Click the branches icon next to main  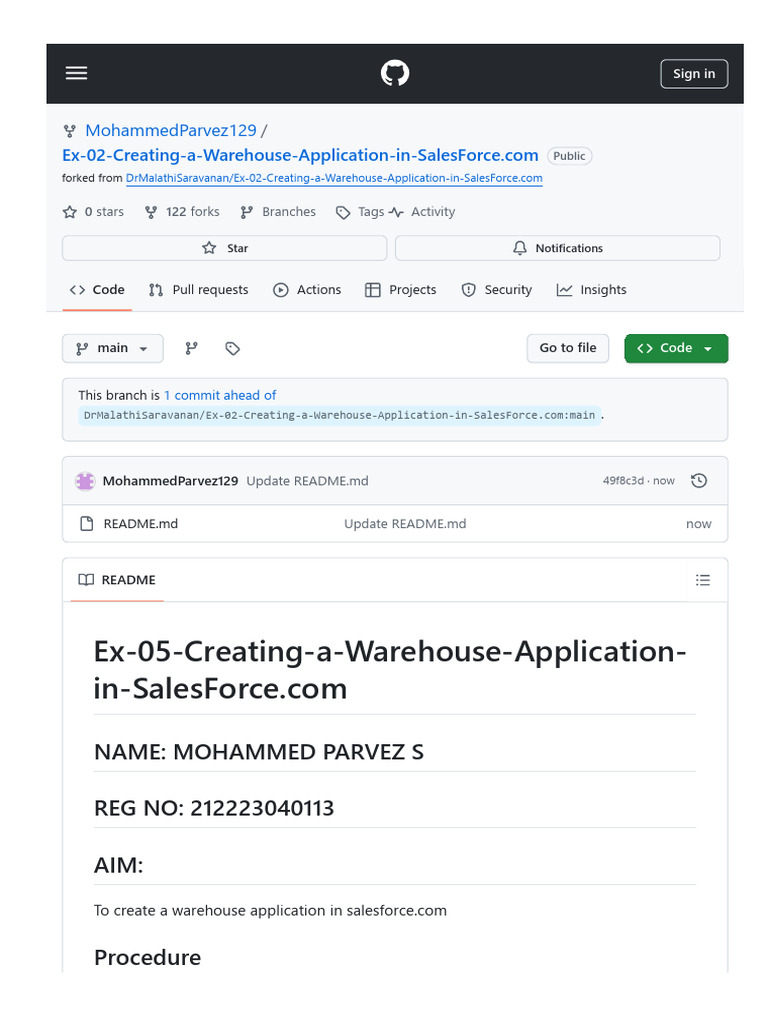point(191,349)
